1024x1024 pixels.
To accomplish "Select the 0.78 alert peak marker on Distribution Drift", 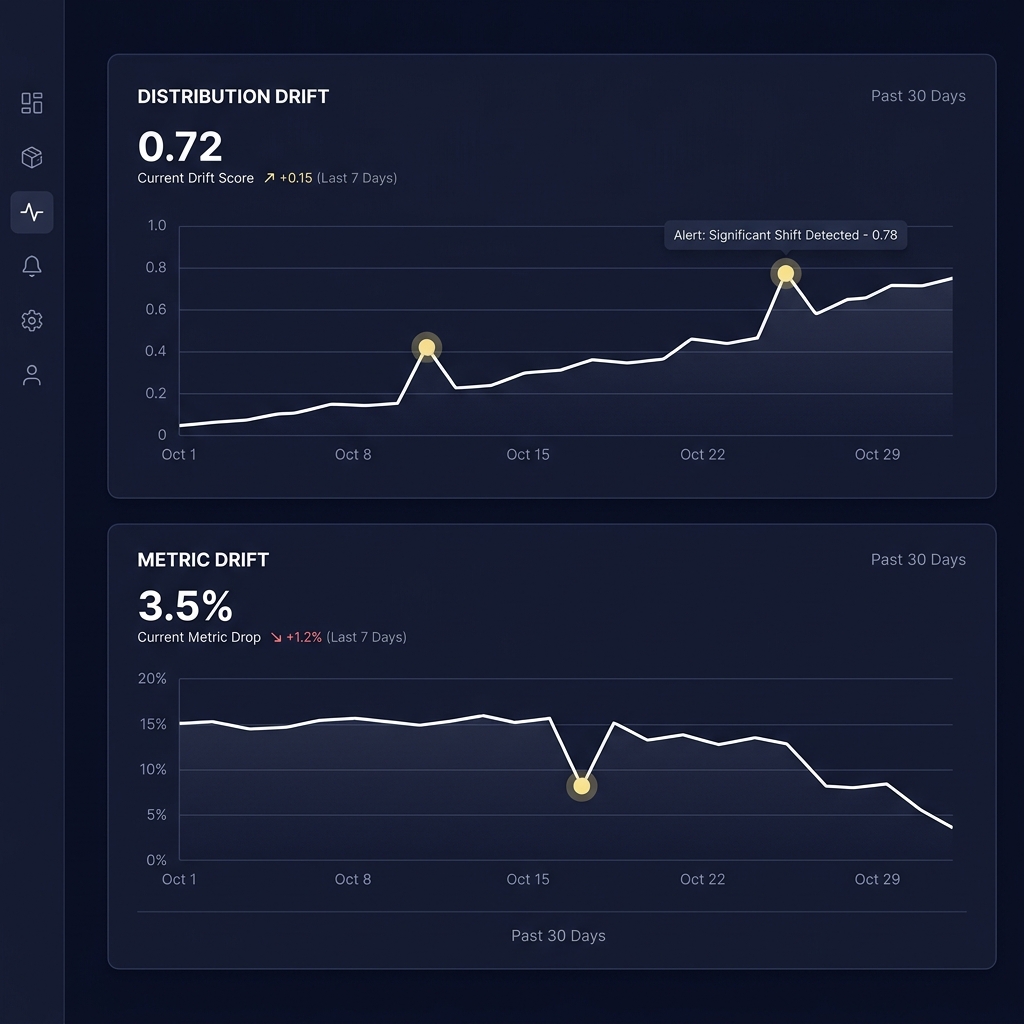I will point(786,274).
